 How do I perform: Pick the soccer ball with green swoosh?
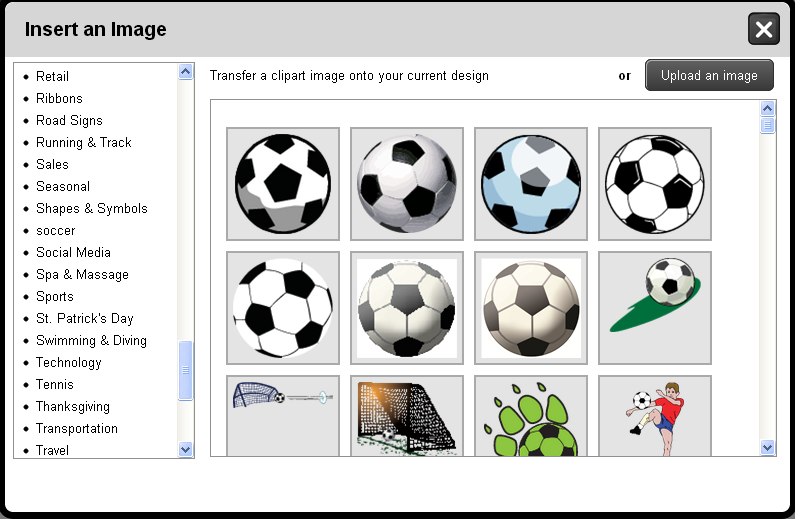click(655, 308)
